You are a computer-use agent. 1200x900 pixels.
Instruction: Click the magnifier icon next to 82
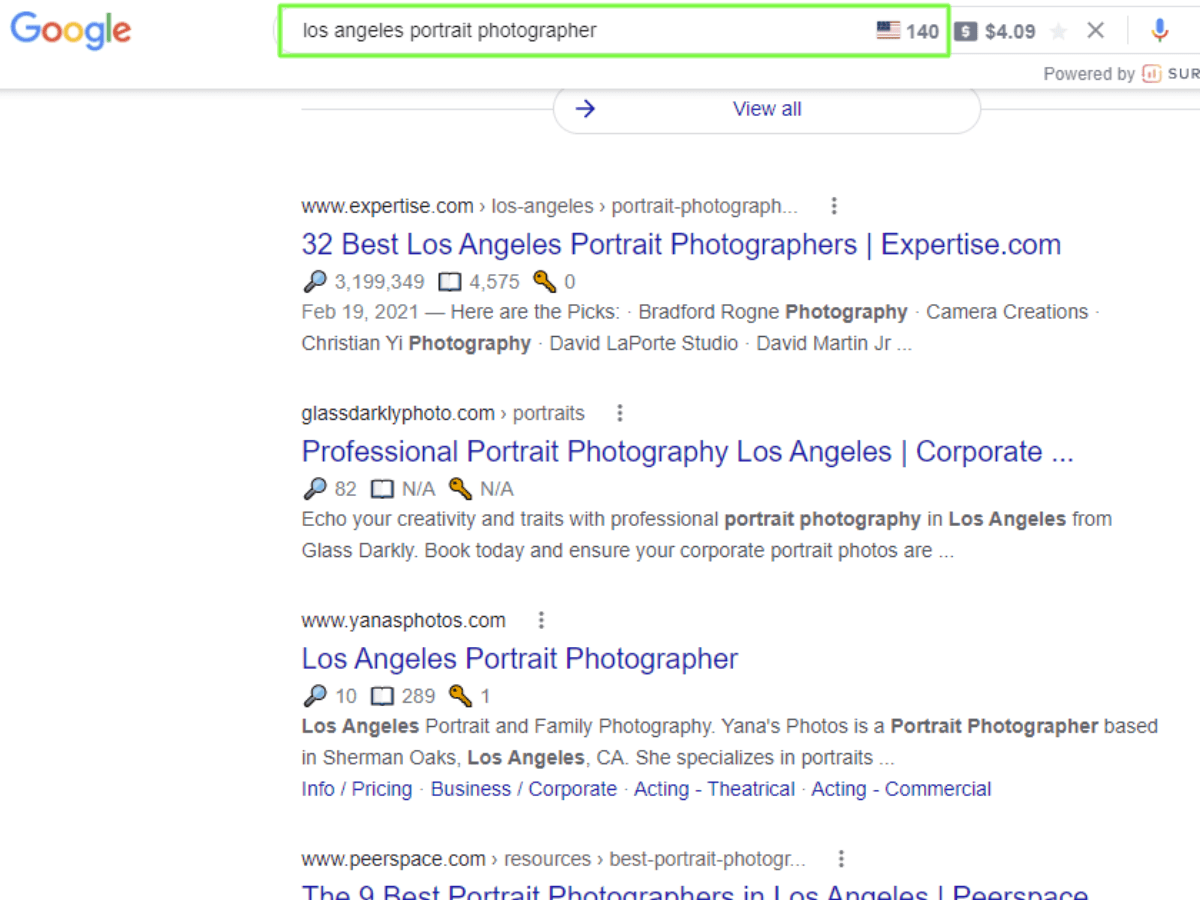(x=315, y=489)
